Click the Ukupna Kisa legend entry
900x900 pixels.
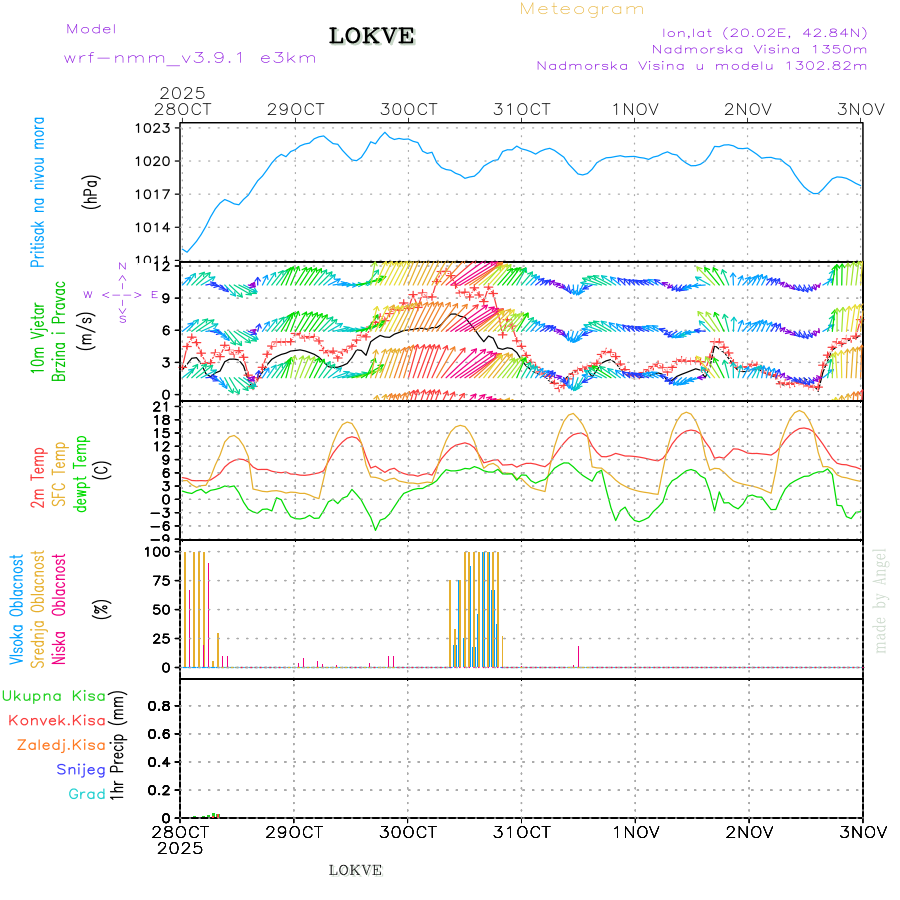54,696
